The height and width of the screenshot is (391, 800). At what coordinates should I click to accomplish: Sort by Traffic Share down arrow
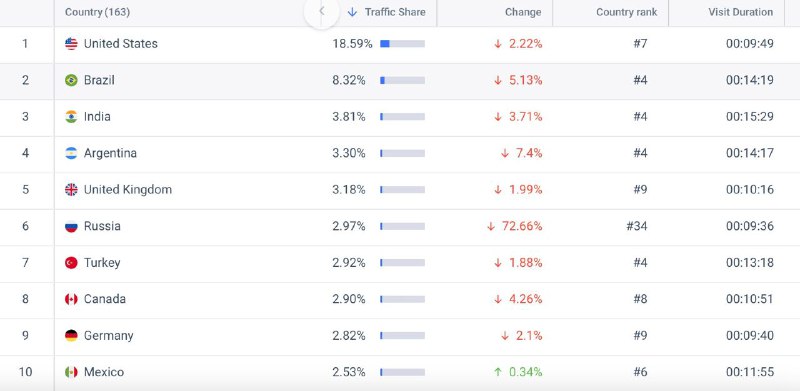(352, 12)
